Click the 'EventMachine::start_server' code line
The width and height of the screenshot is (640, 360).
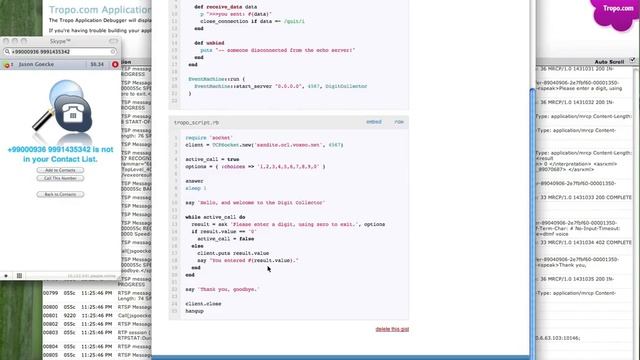pos(281,86)
